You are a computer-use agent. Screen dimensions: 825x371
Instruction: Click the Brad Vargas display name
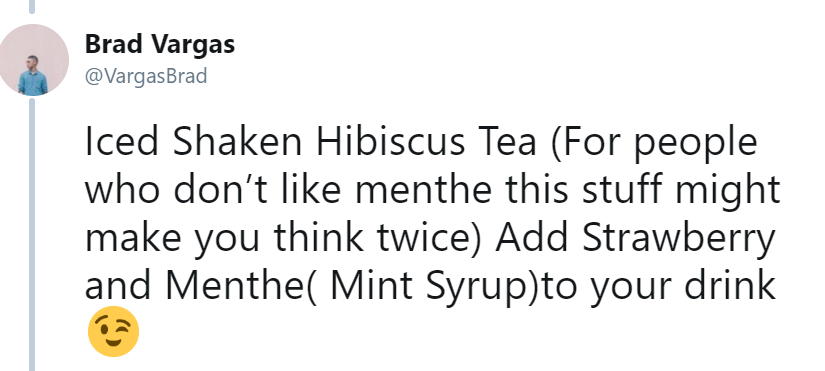pyautogui.click(x=160, y=44)
